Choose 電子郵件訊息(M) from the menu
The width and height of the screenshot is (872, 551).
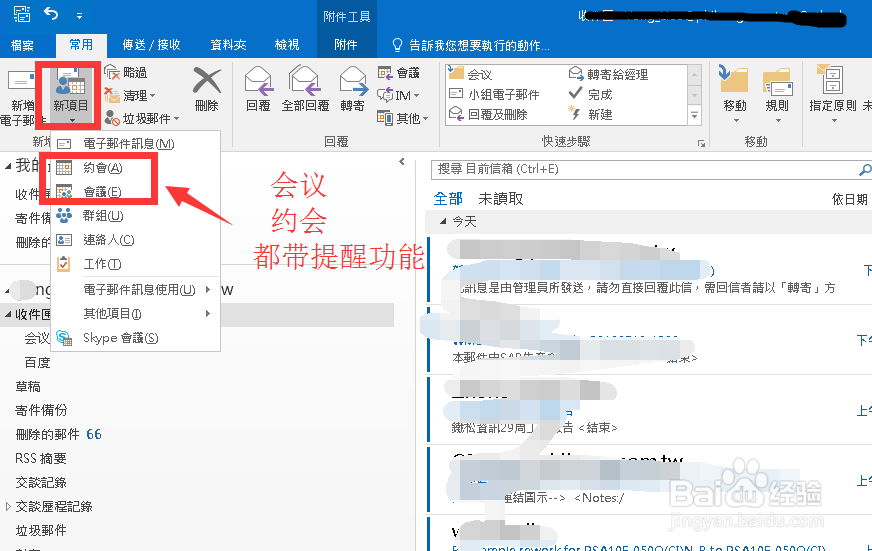coord(136,143)
